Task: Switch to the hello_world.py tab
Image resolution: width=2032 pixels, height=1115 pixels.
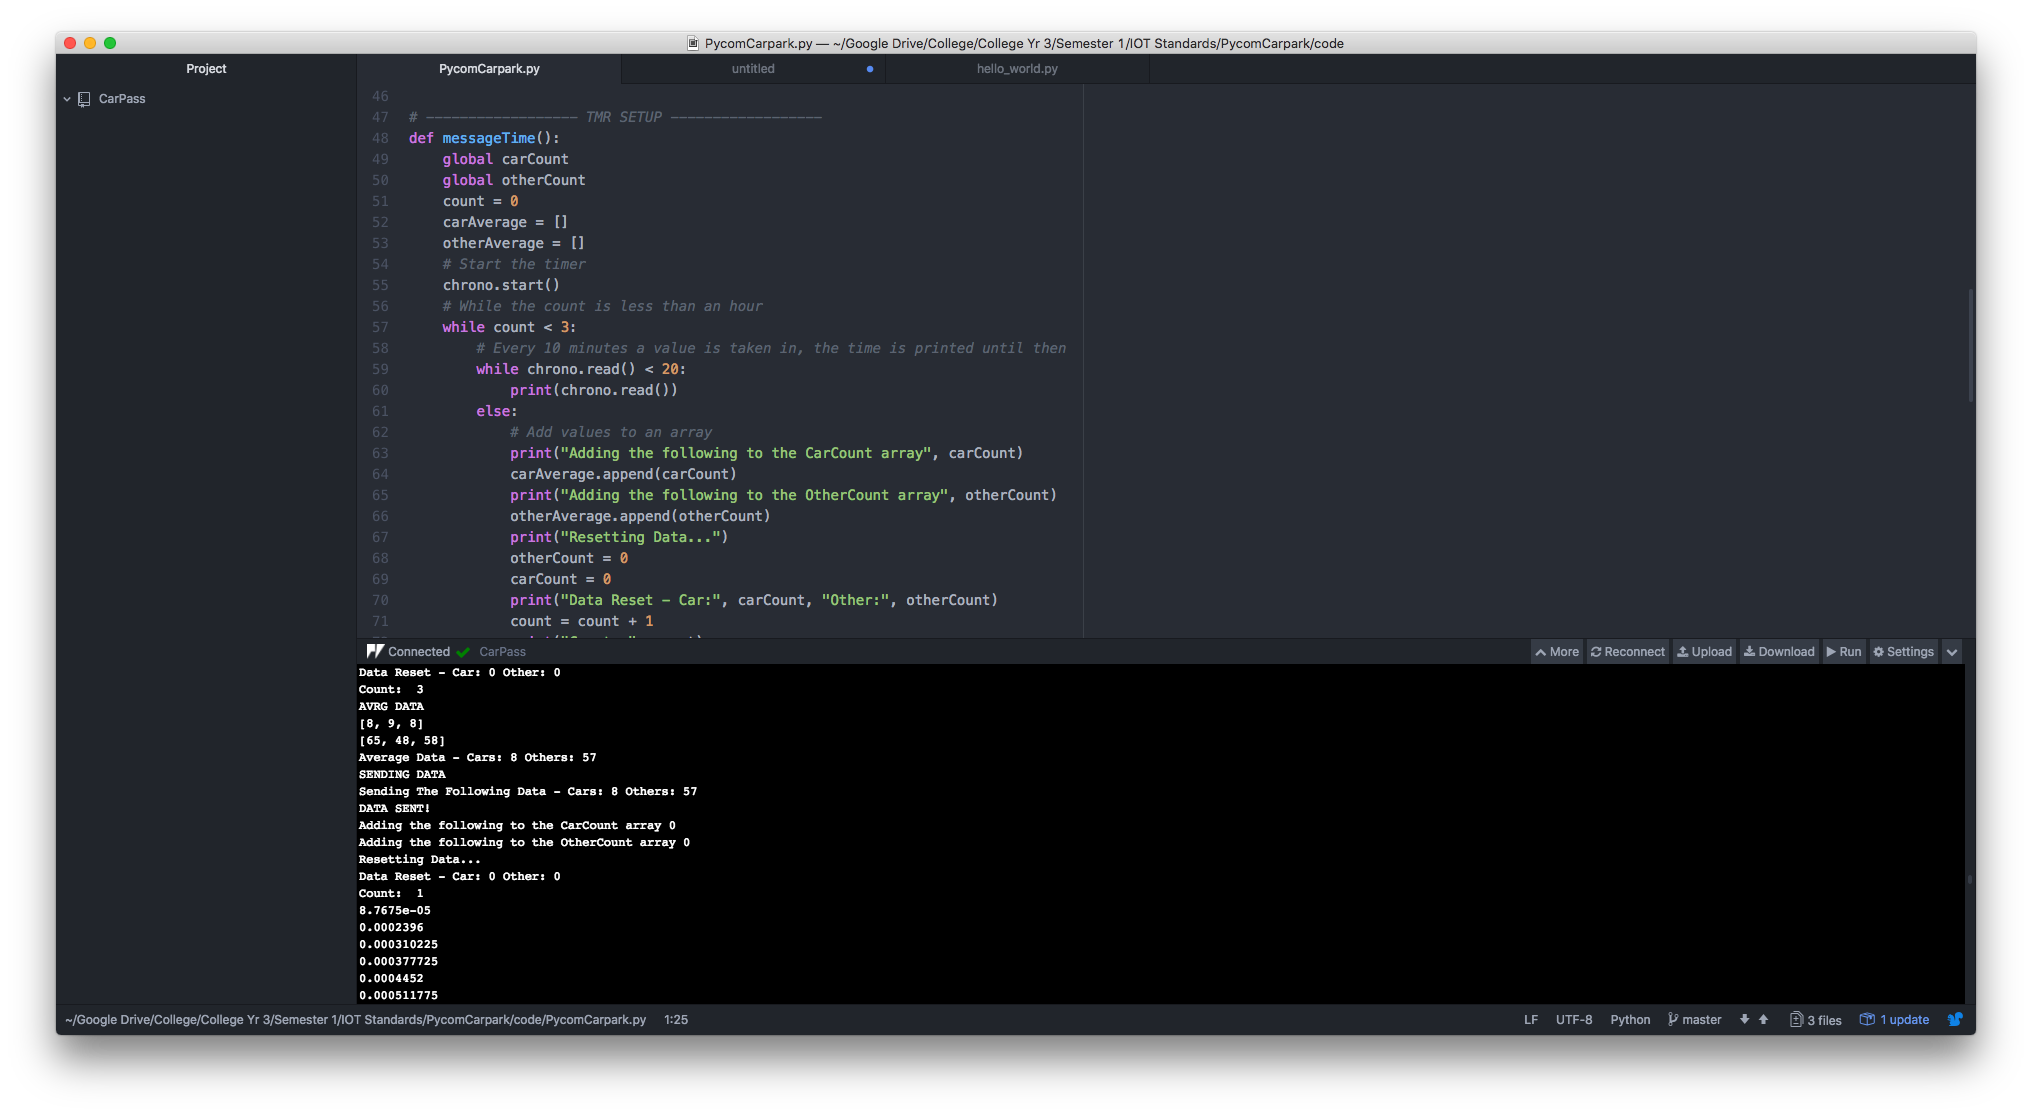Action: [x=1017, y=69]
